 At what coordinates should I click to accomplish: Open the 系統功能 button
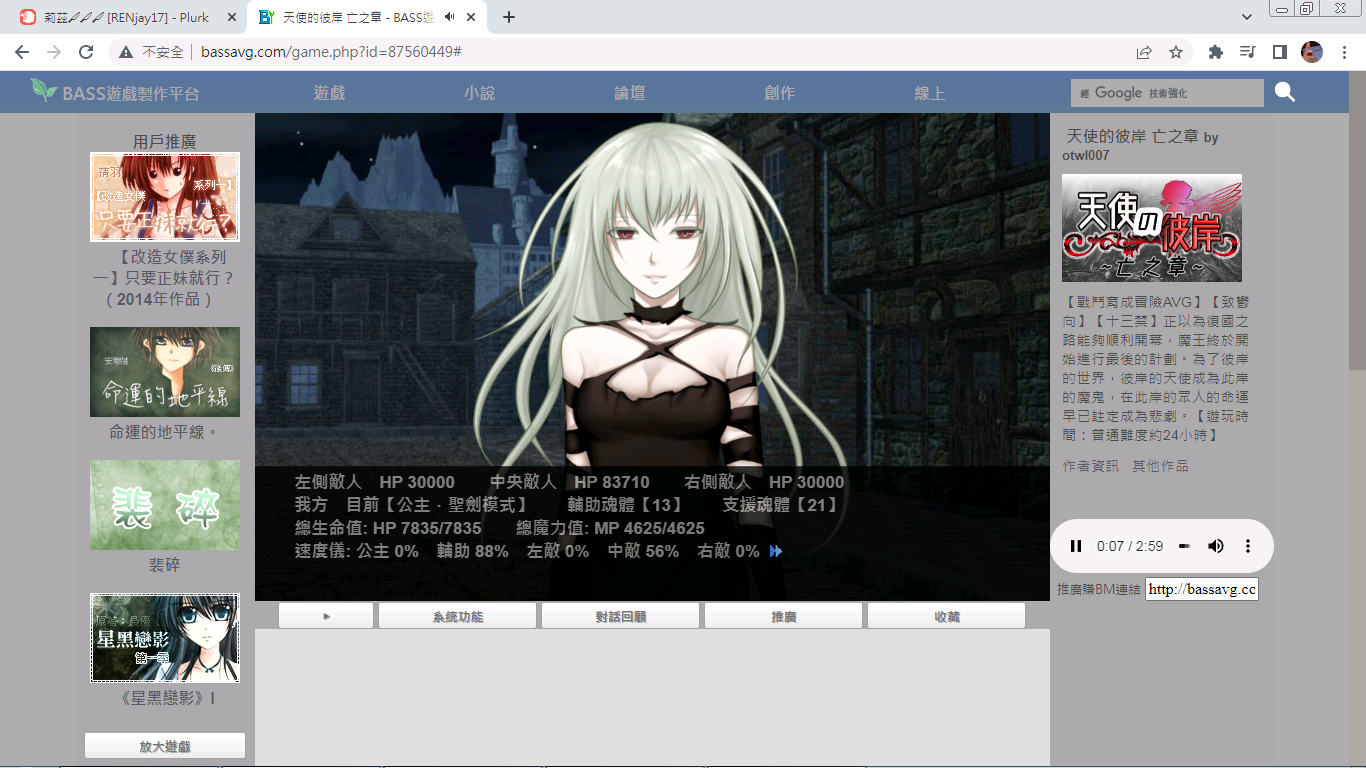point(457,616)
